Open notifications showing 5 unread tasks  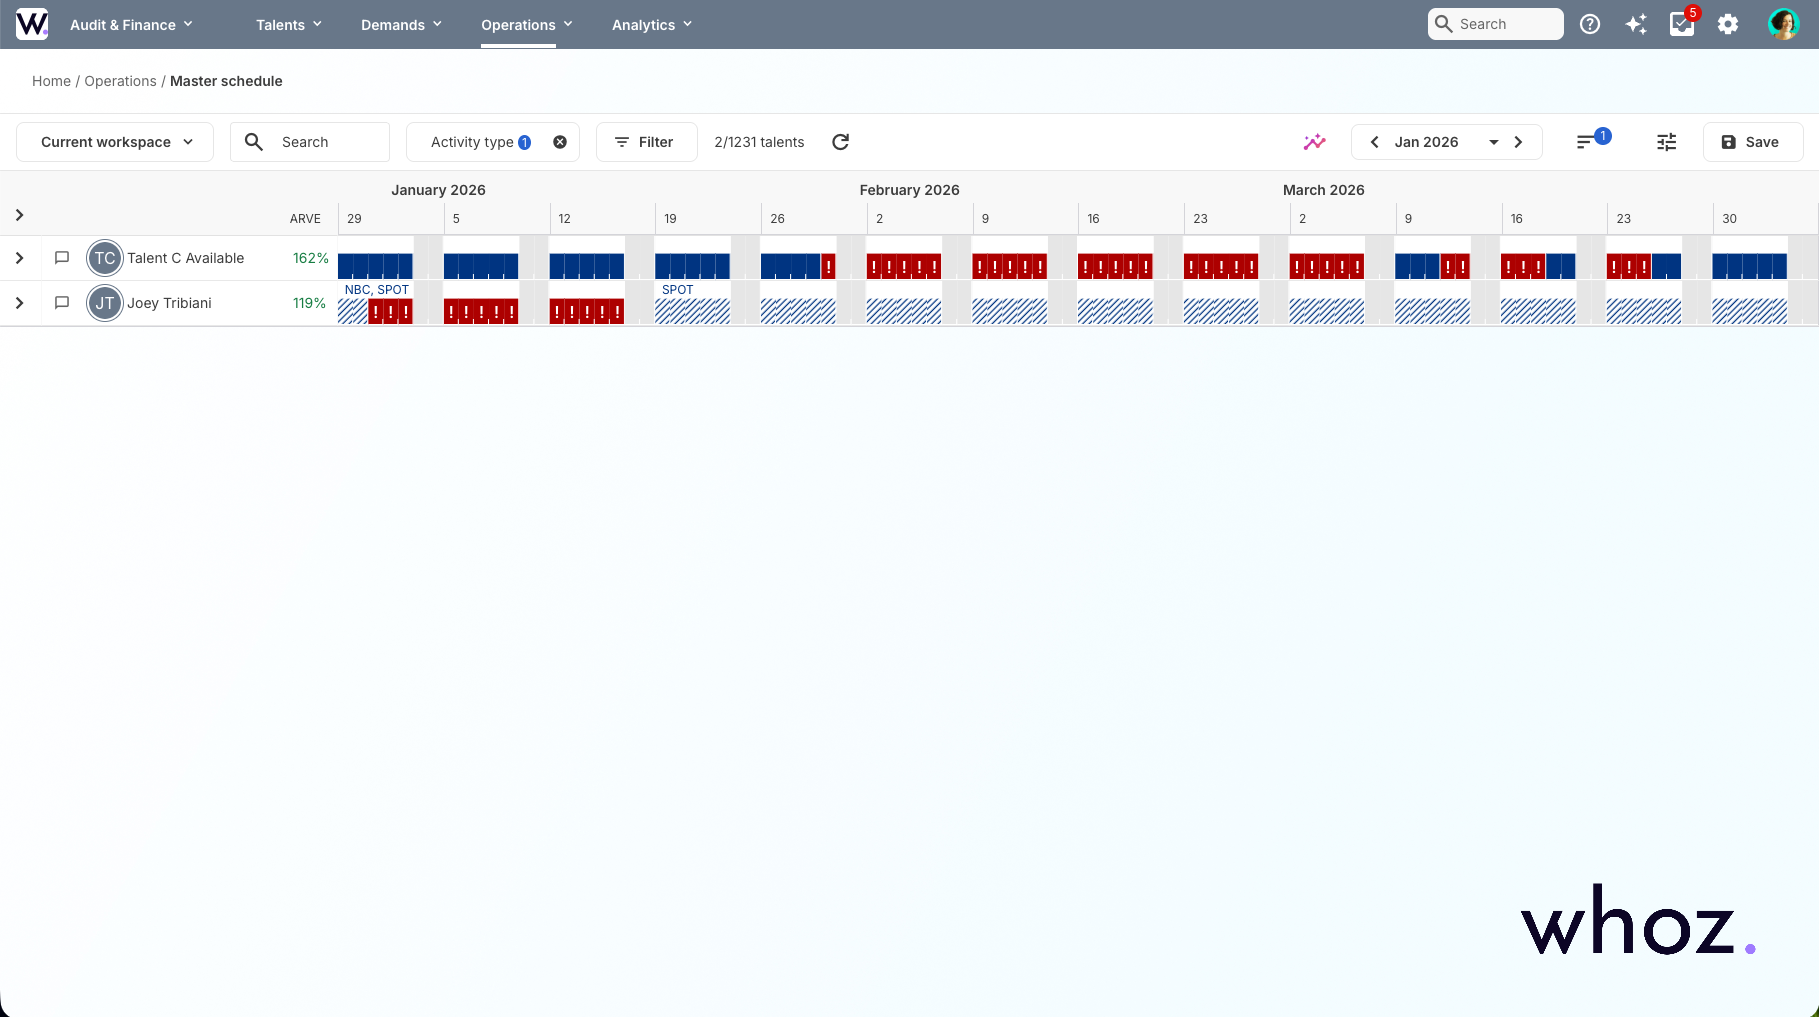(1683, 24)
